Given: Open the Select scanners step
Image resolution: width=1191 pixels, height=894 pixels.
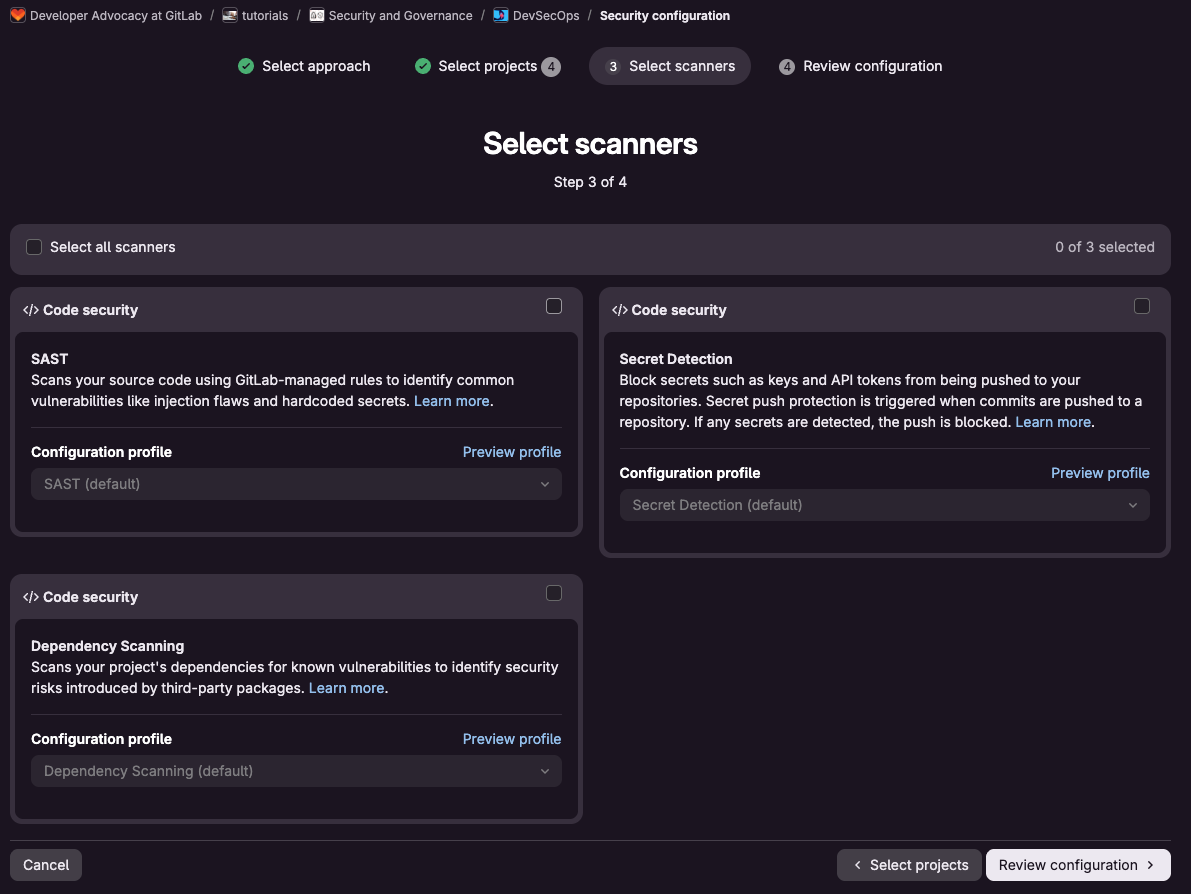Looking at the screenshot, I should [x=670, y=66].
